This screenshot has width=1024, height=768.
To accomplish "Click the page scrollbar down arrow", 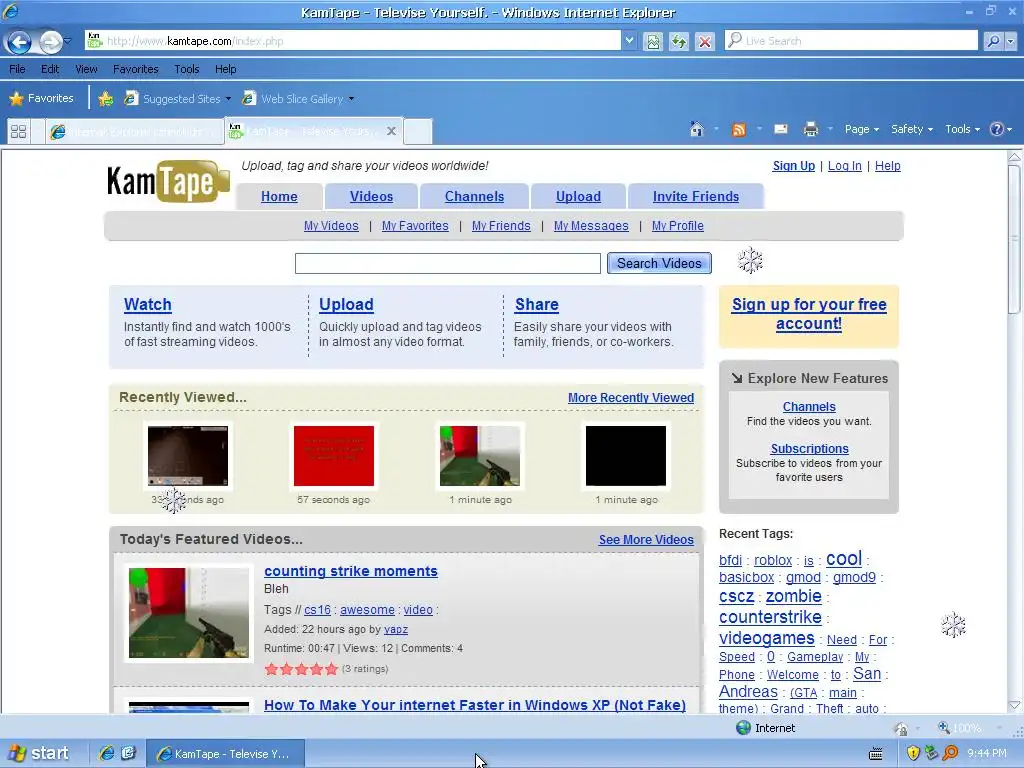I will click(1015, 705).
